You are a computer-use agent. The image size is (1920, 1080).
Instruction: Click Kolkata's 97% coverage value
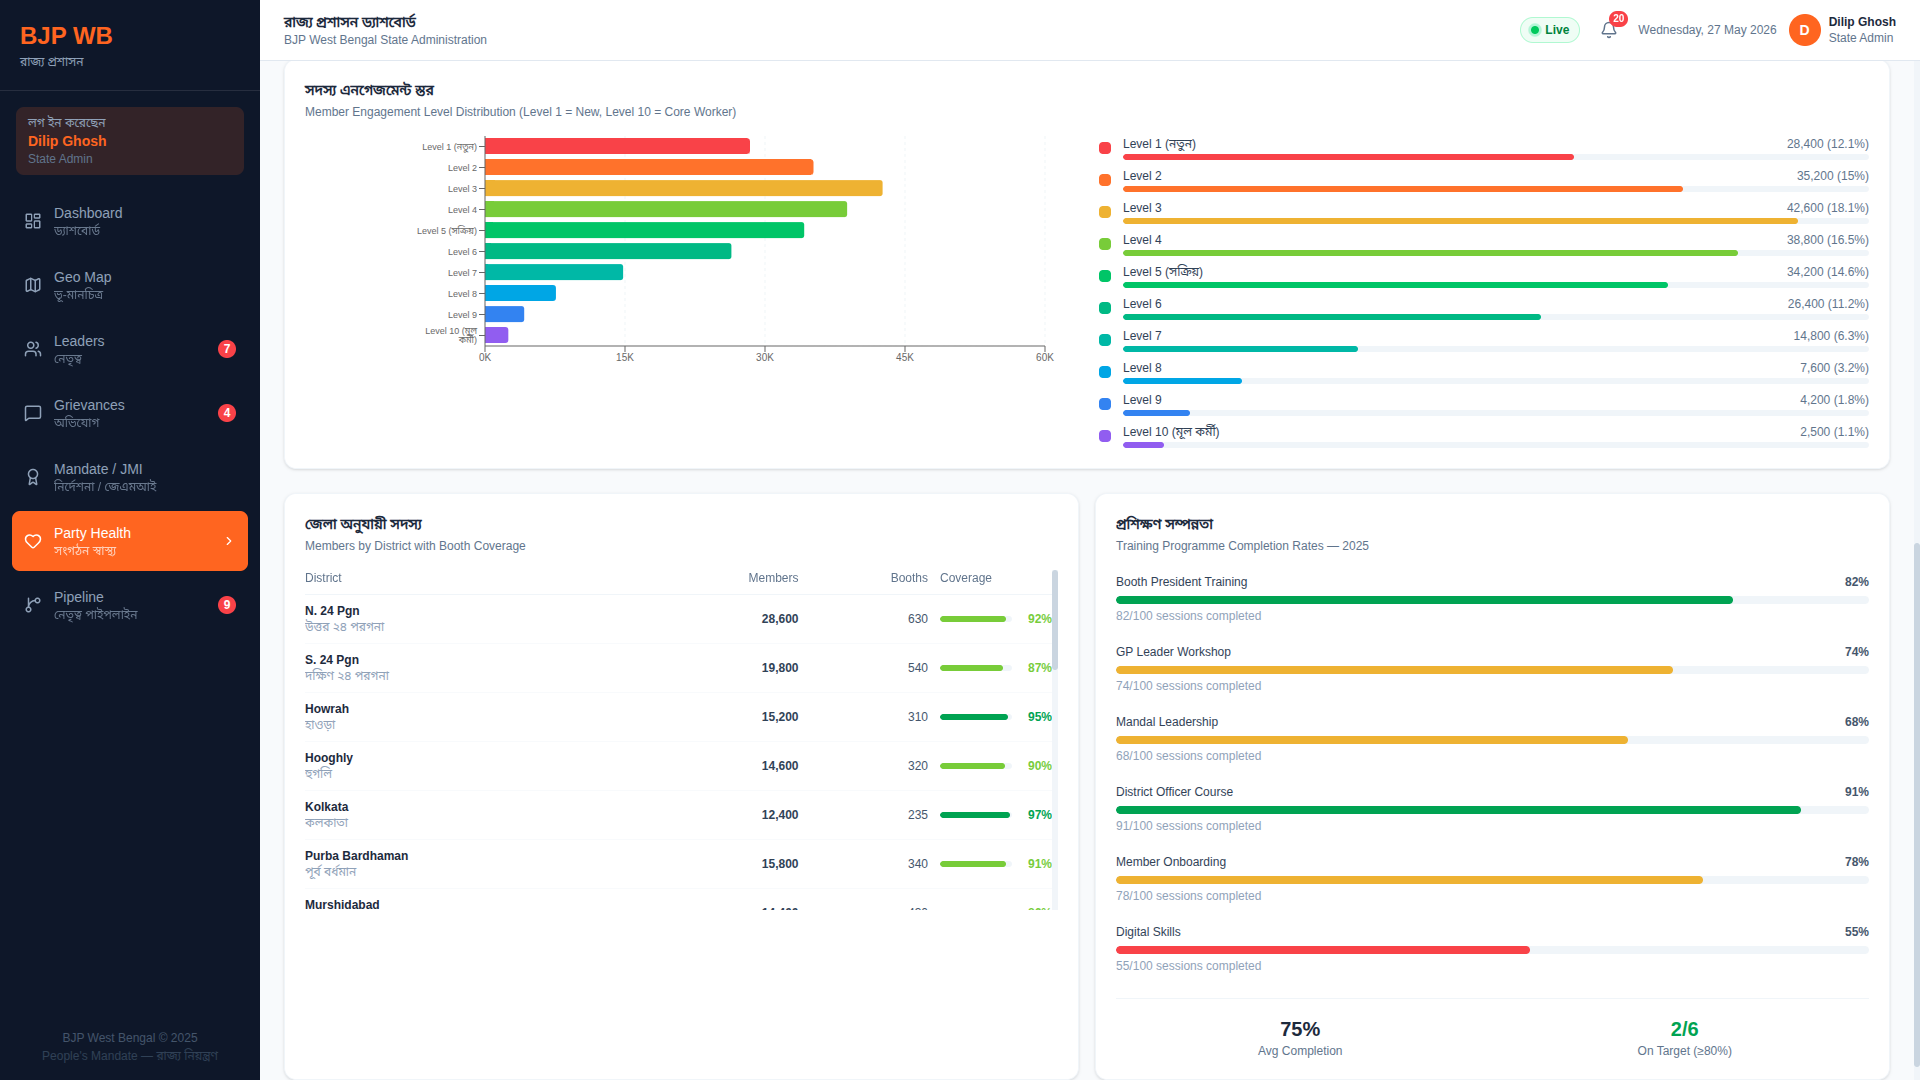1039,815
